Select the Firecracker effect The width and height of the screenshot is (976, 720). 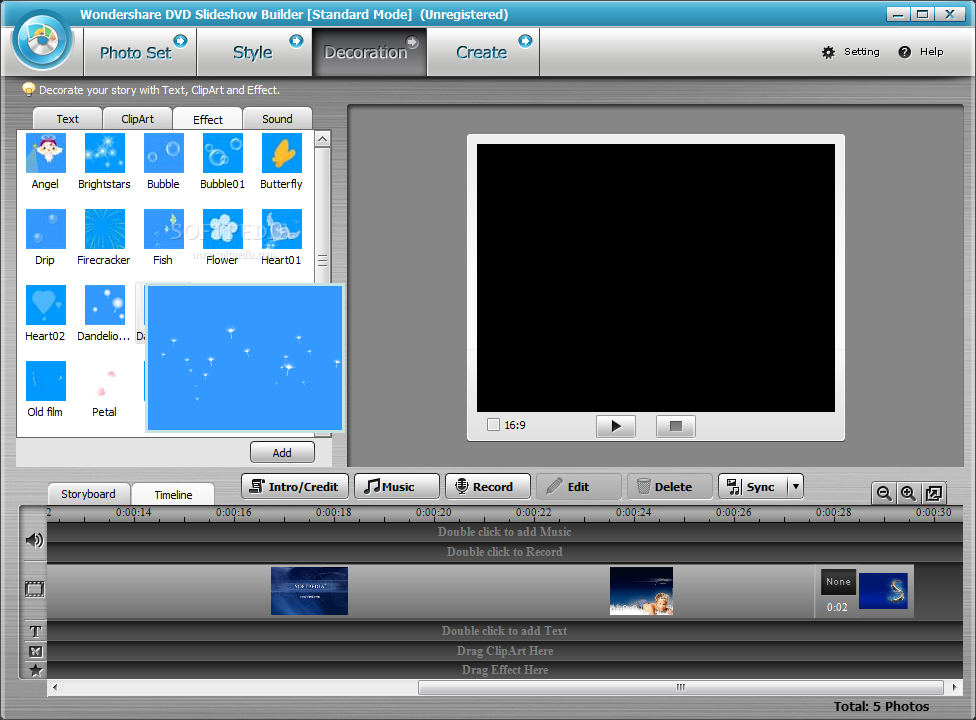click(x=105, y=229)
